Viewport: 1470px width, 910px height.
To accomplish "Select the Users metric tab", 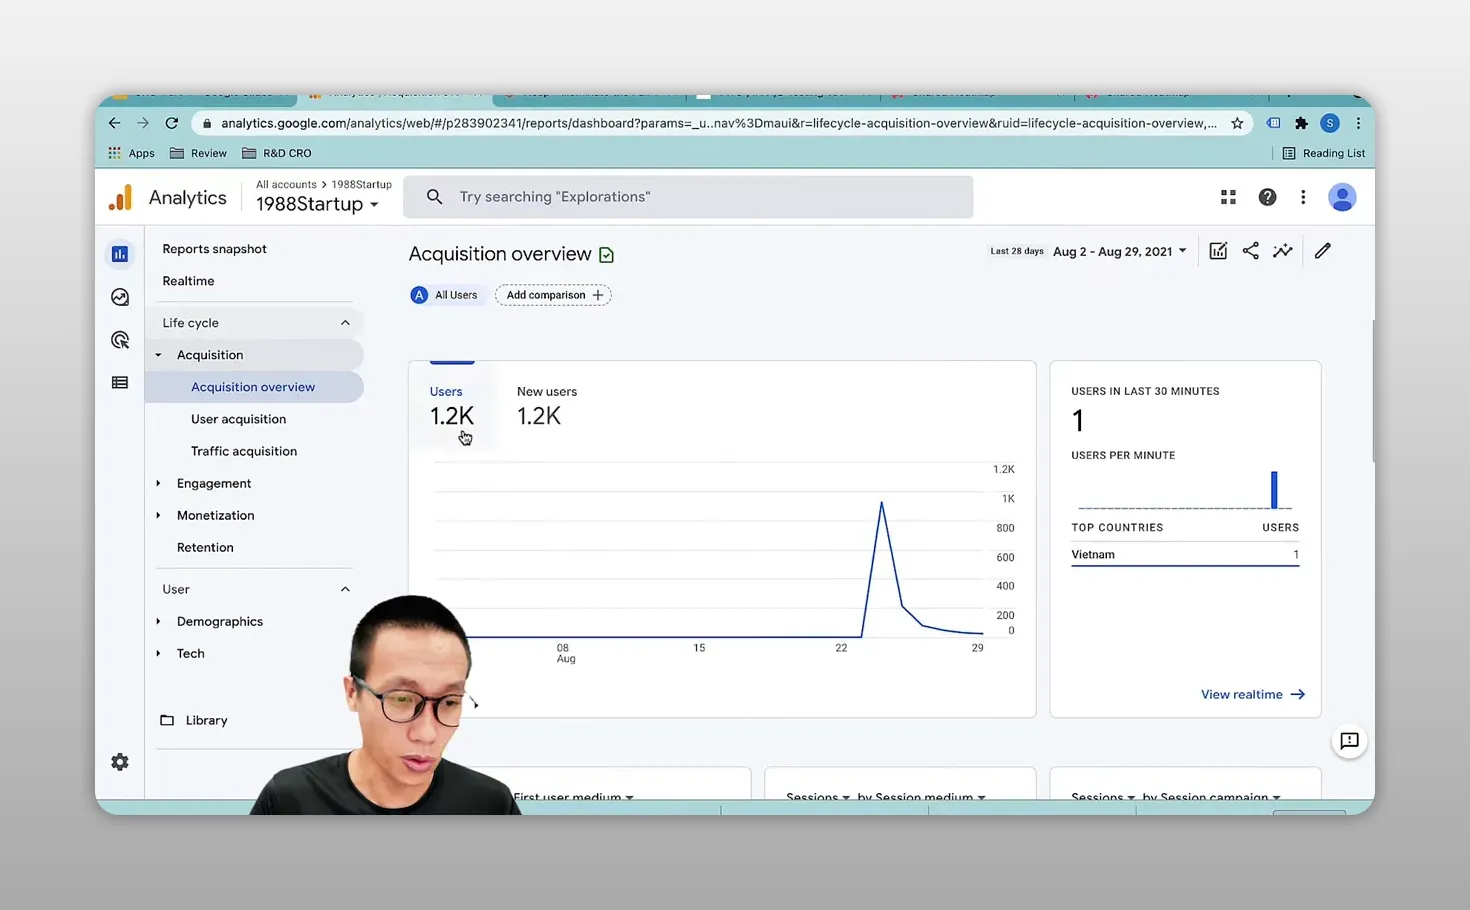I will click(x=452, y=405).
